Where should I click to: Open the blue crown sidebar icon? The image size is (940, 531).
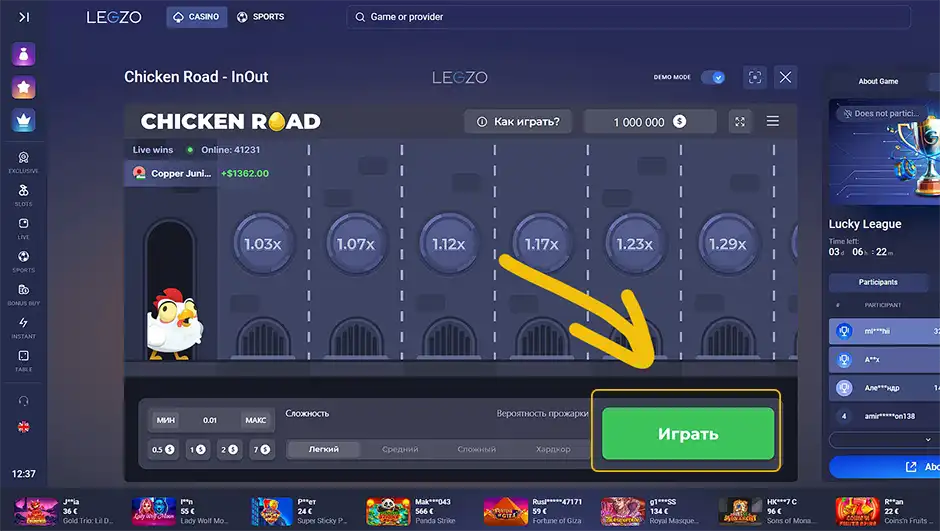pyautogui.click(x=23, y=120)
